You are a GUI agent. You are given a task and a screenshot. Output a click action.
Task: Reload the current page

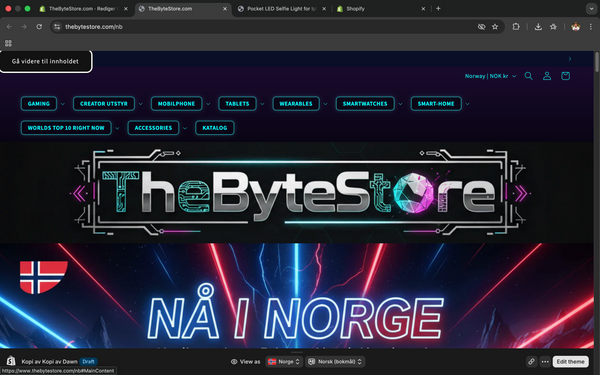(x=39, y=27)
